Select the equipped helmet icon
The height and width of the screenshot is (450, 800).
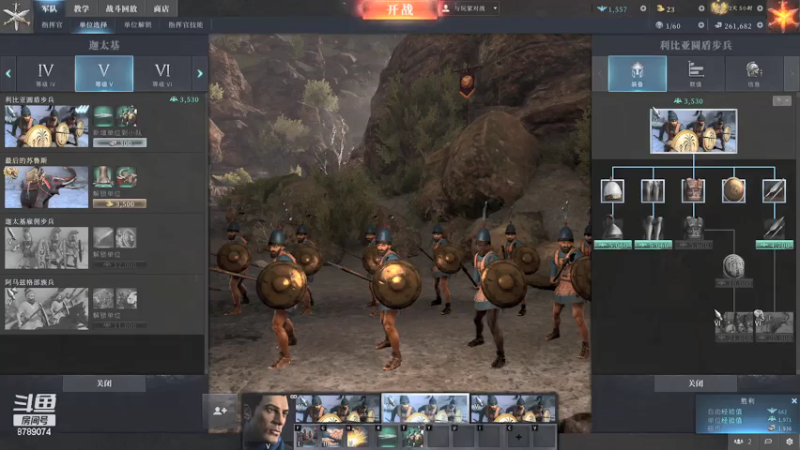click(x=612, y=190)
